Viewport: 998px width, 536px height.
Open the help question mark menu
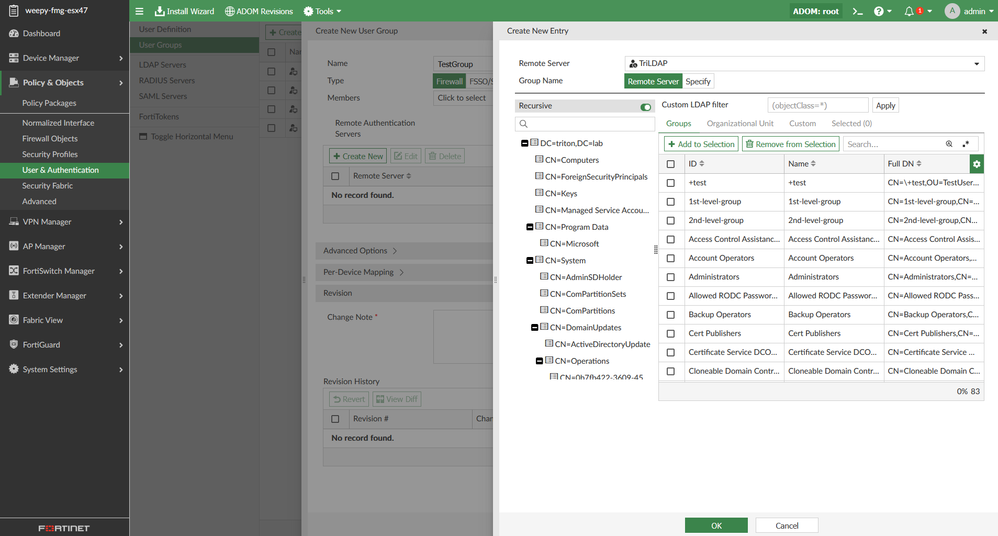tap(882, 11)
